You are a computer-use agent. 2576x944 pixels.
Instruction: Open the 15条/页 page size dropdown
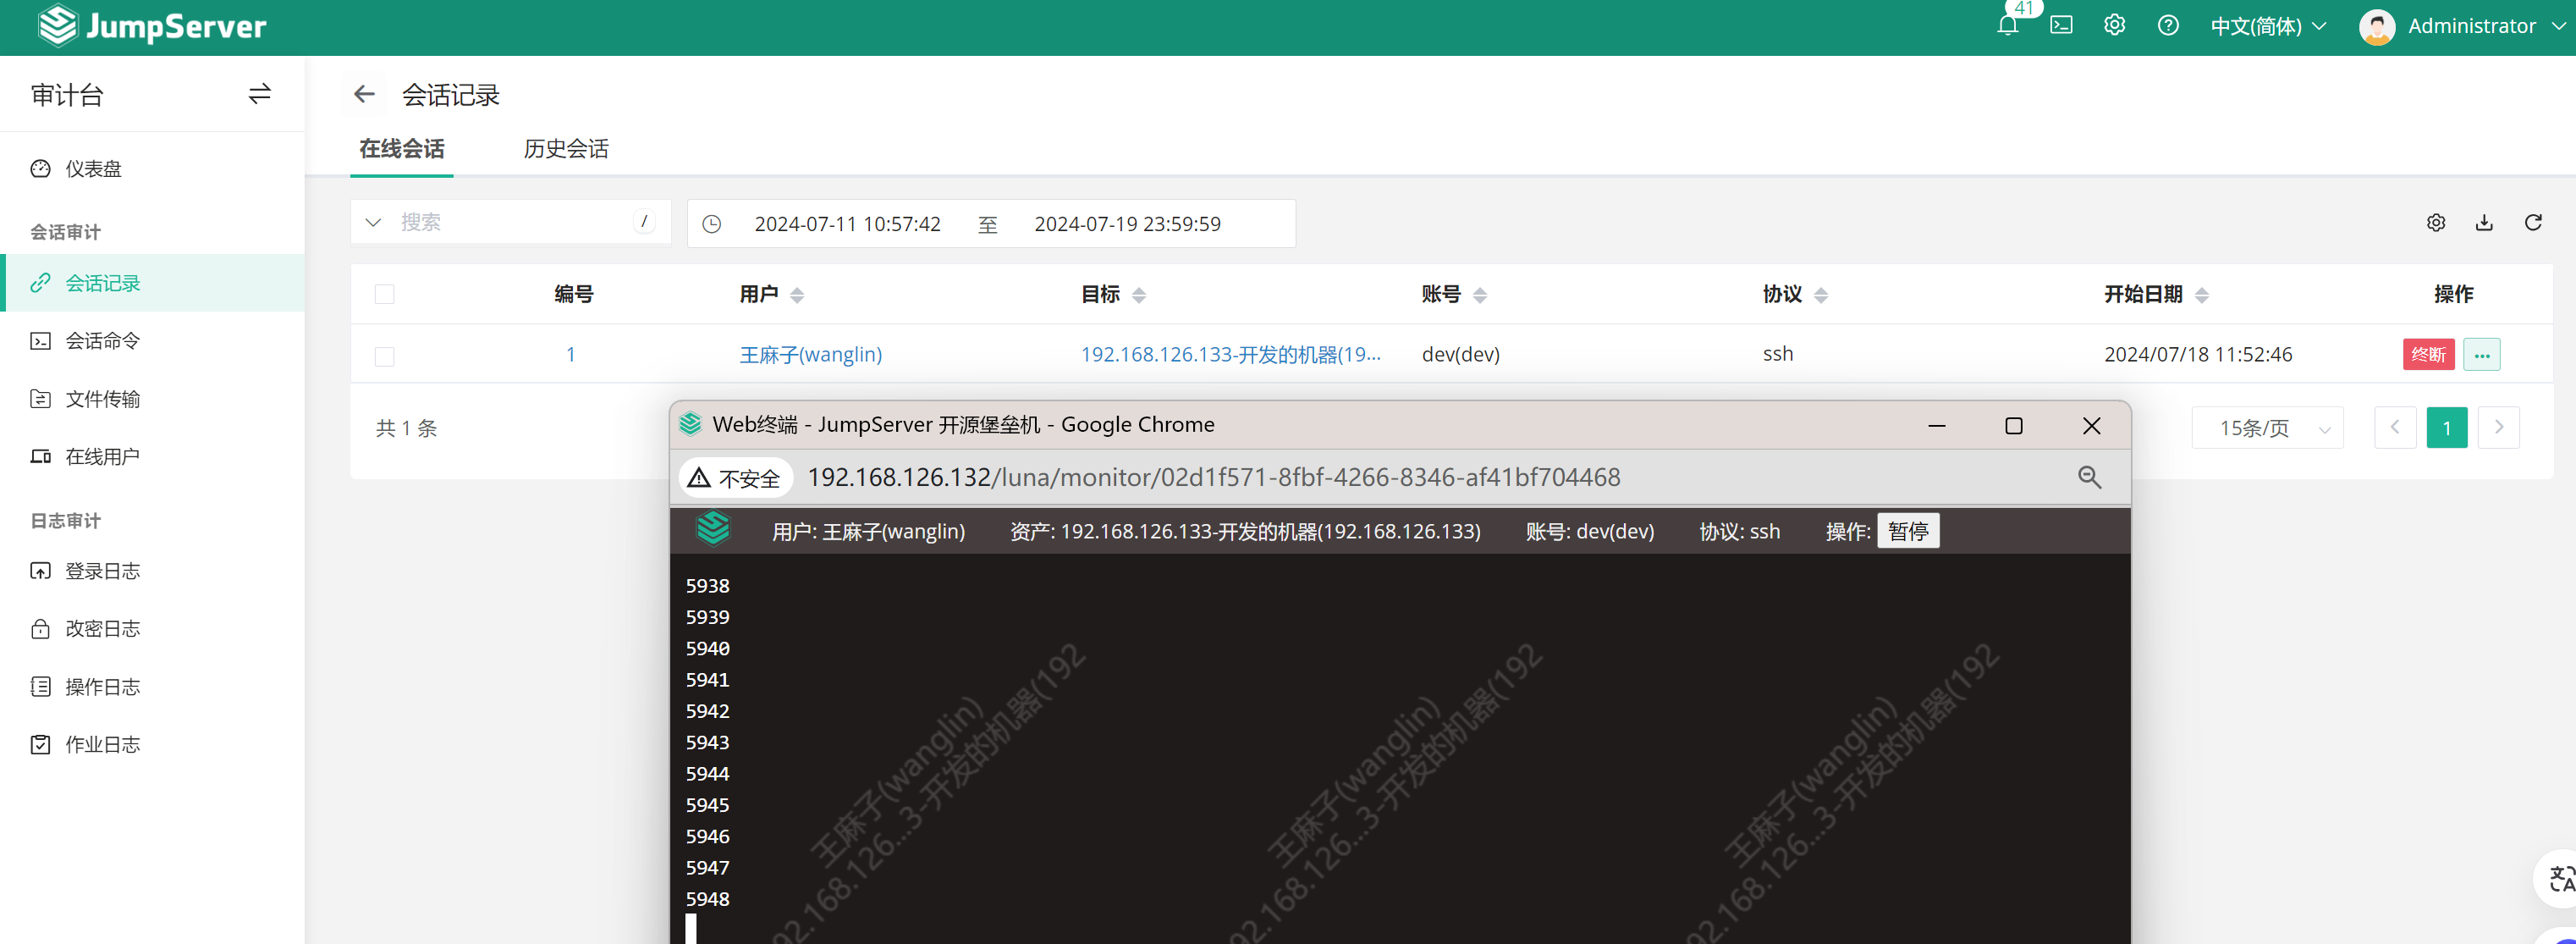tap(2267, 428)
